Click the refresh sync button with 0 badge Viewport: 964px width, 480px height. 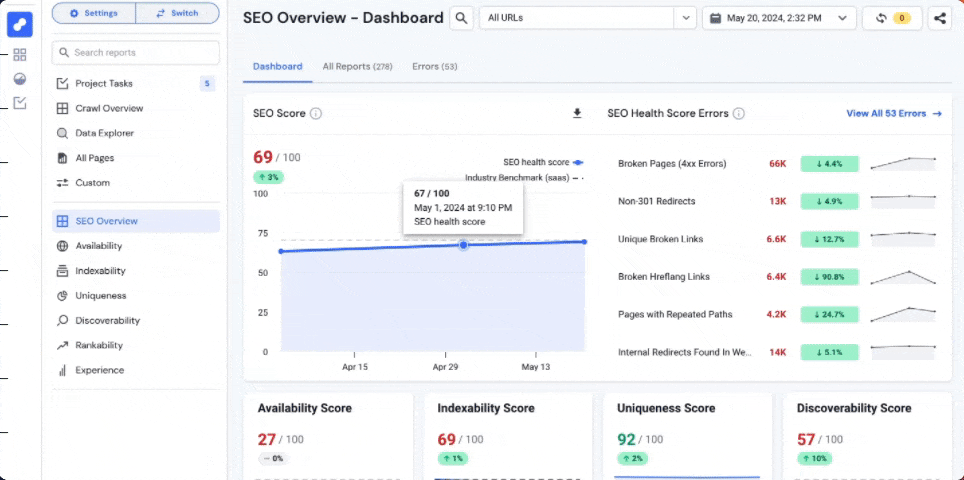891,18
